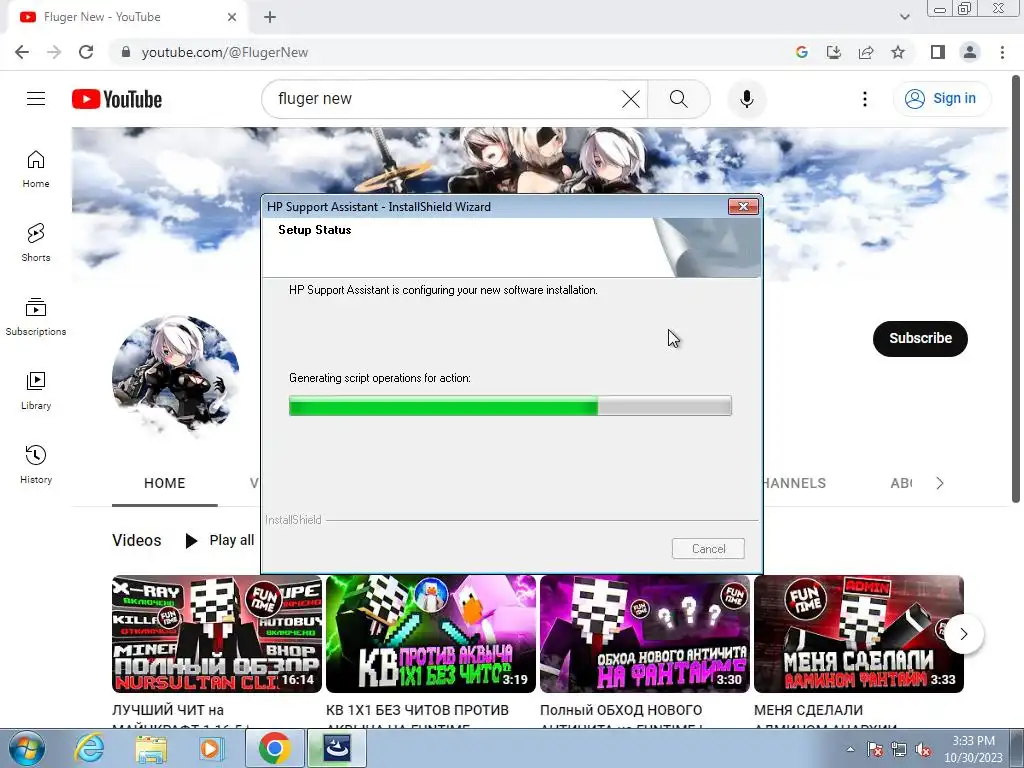
Task: Expand the tab search dropdown
Action: [904, 17]
